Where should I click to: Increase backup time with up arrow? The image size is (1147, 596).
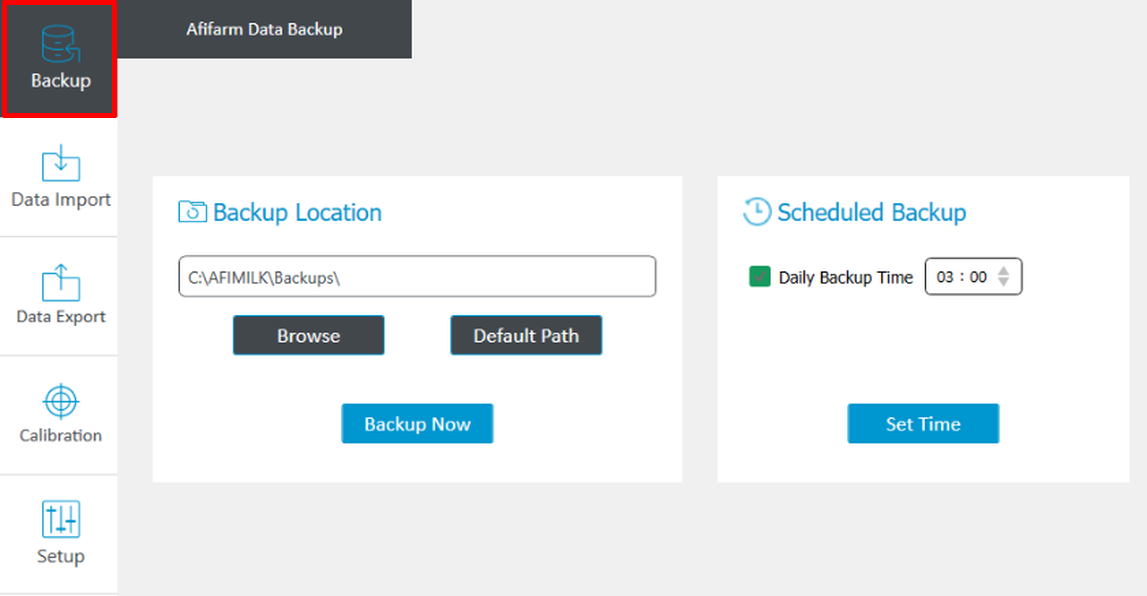1004,271
